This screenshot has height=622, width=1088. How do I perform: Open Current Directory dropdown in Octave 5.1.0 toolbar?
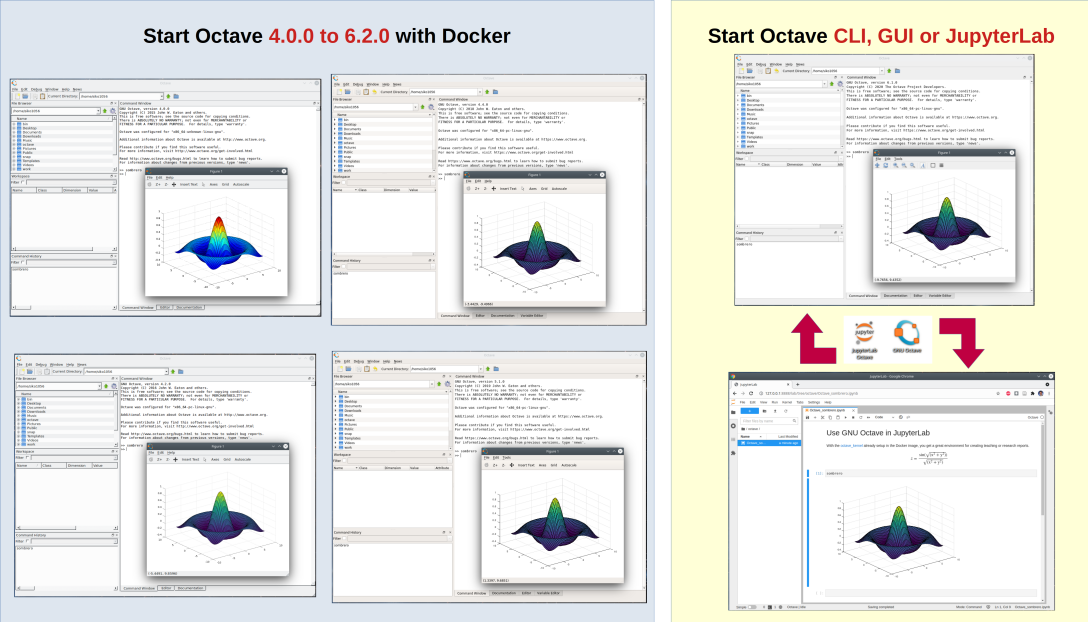coord(481,369)
